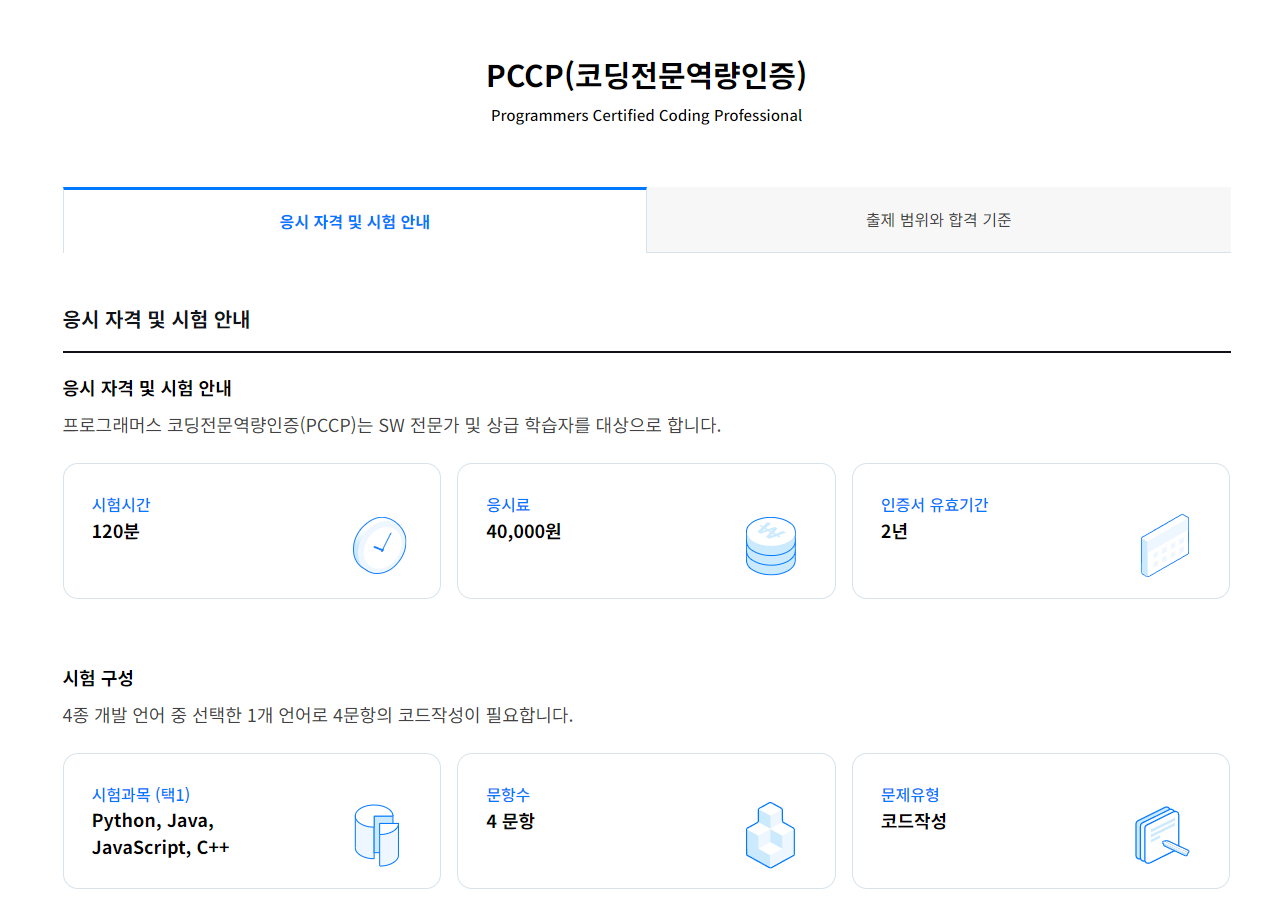The width and height of the screenshot is (1264, 922).
Task: Click the coin stack icon in 응시료 card
Action: click(771, 545)
